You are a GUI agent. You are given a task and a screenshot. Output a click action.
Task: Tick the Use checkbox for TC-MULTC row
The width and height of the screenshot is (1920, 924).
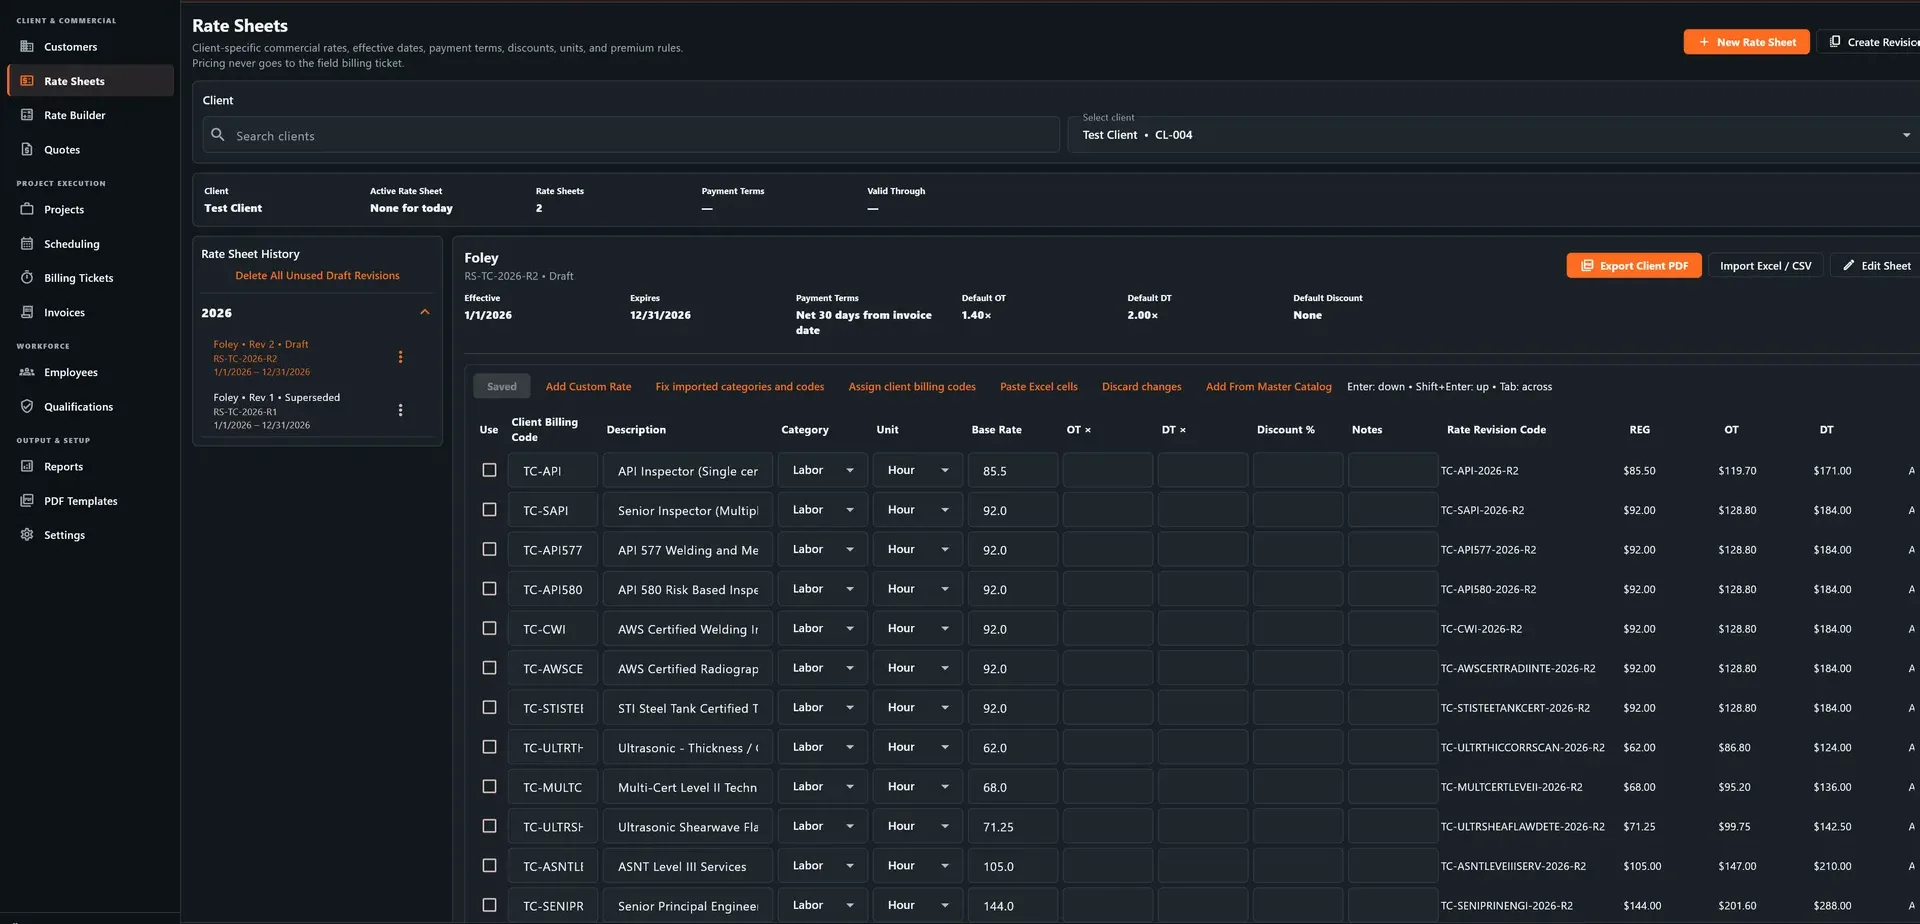coord(489,787)
